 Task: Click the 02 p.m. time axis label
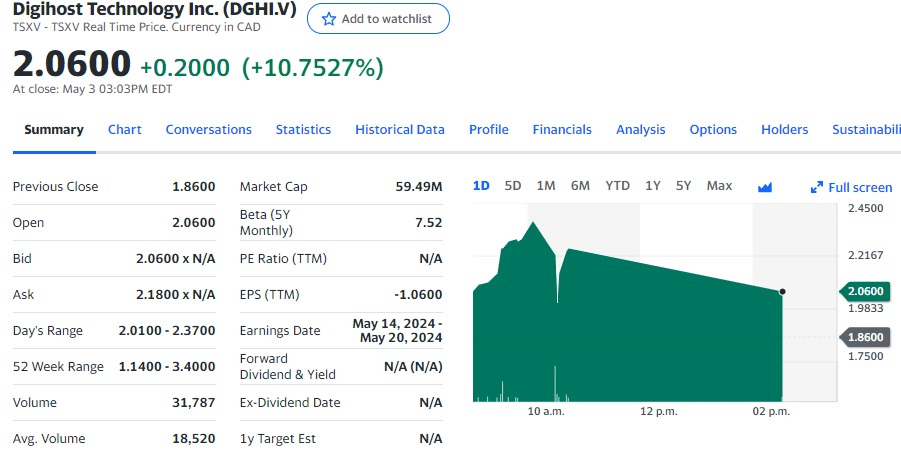click(771, 411)
